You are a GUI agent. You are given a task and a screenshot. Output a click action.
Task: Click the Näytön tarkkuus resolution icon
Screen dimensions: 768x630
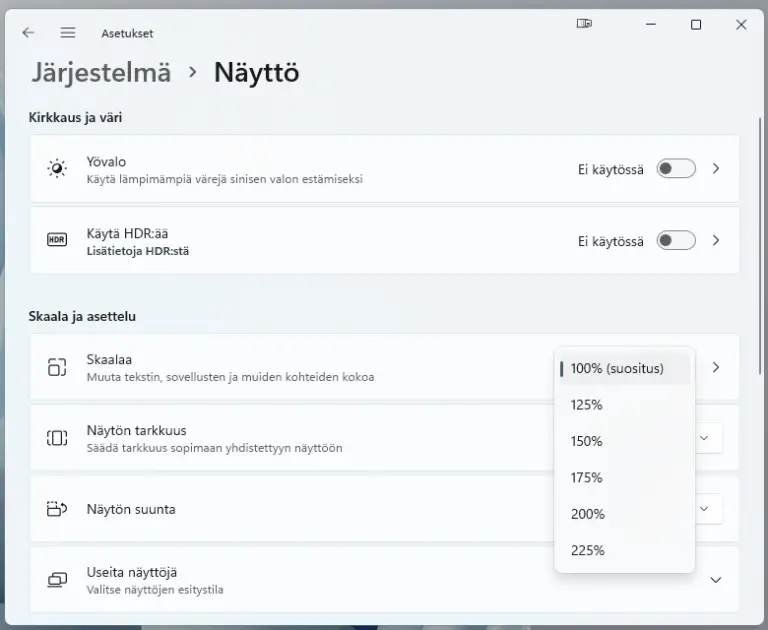pos(57,438)
